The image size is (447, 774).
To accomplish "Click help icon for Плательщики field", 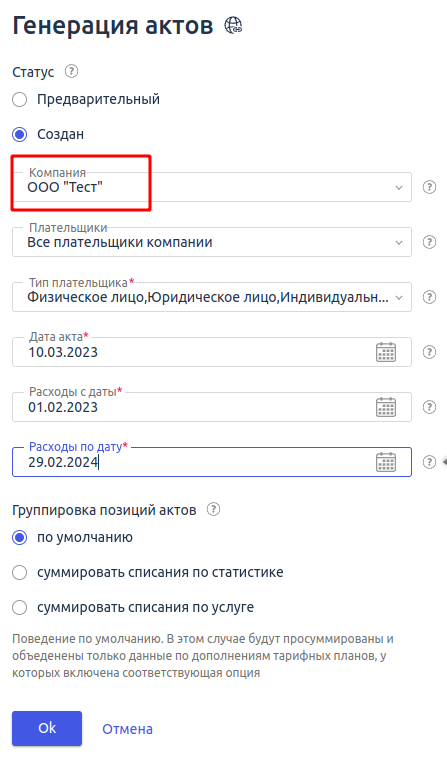I will 429,242.
